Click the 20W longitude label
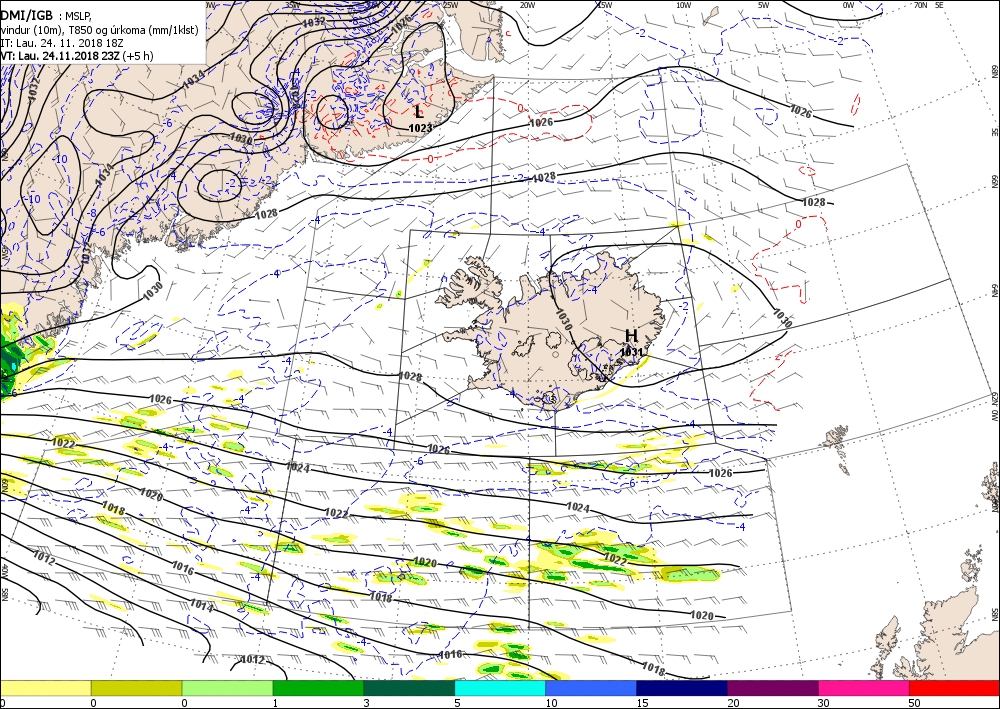The width and height of the screenshot is (1000, 709). pos(527,5)
